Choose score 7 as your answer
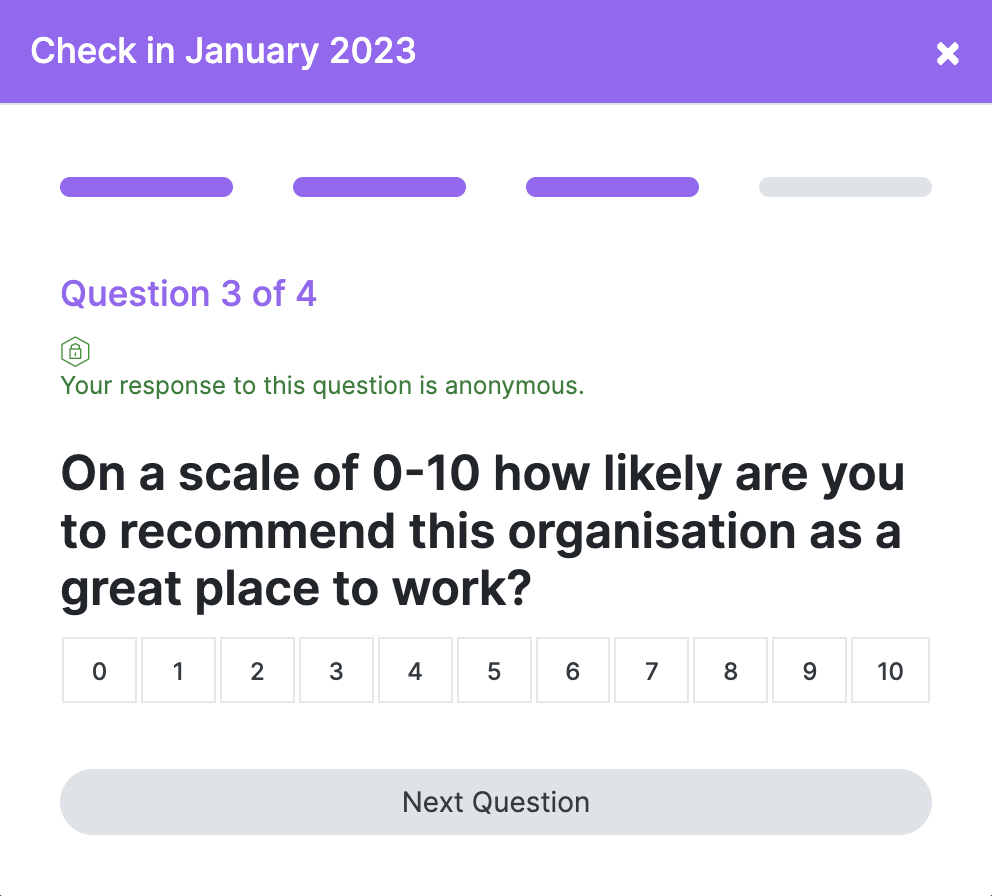 [x=651, y=670]
